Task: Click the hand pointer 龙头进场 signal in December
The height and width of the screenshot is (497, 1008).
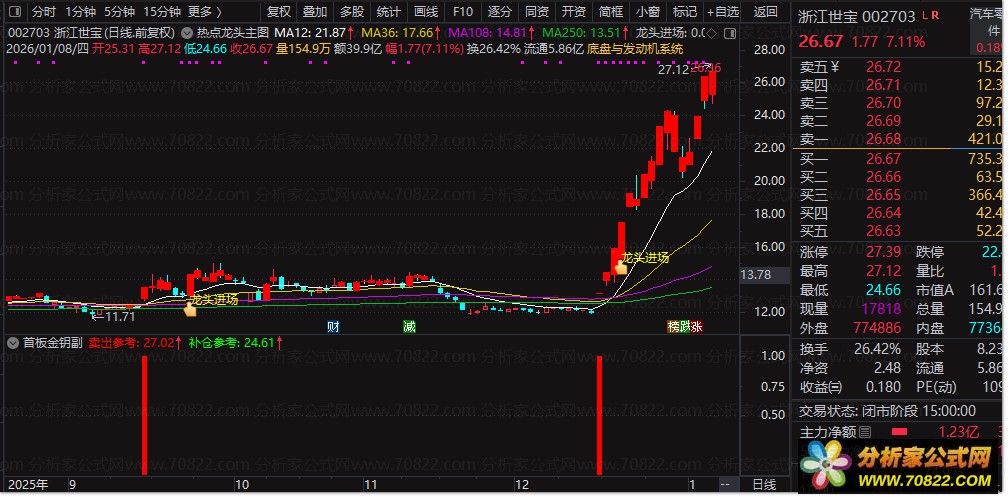Action: (620, 267)
